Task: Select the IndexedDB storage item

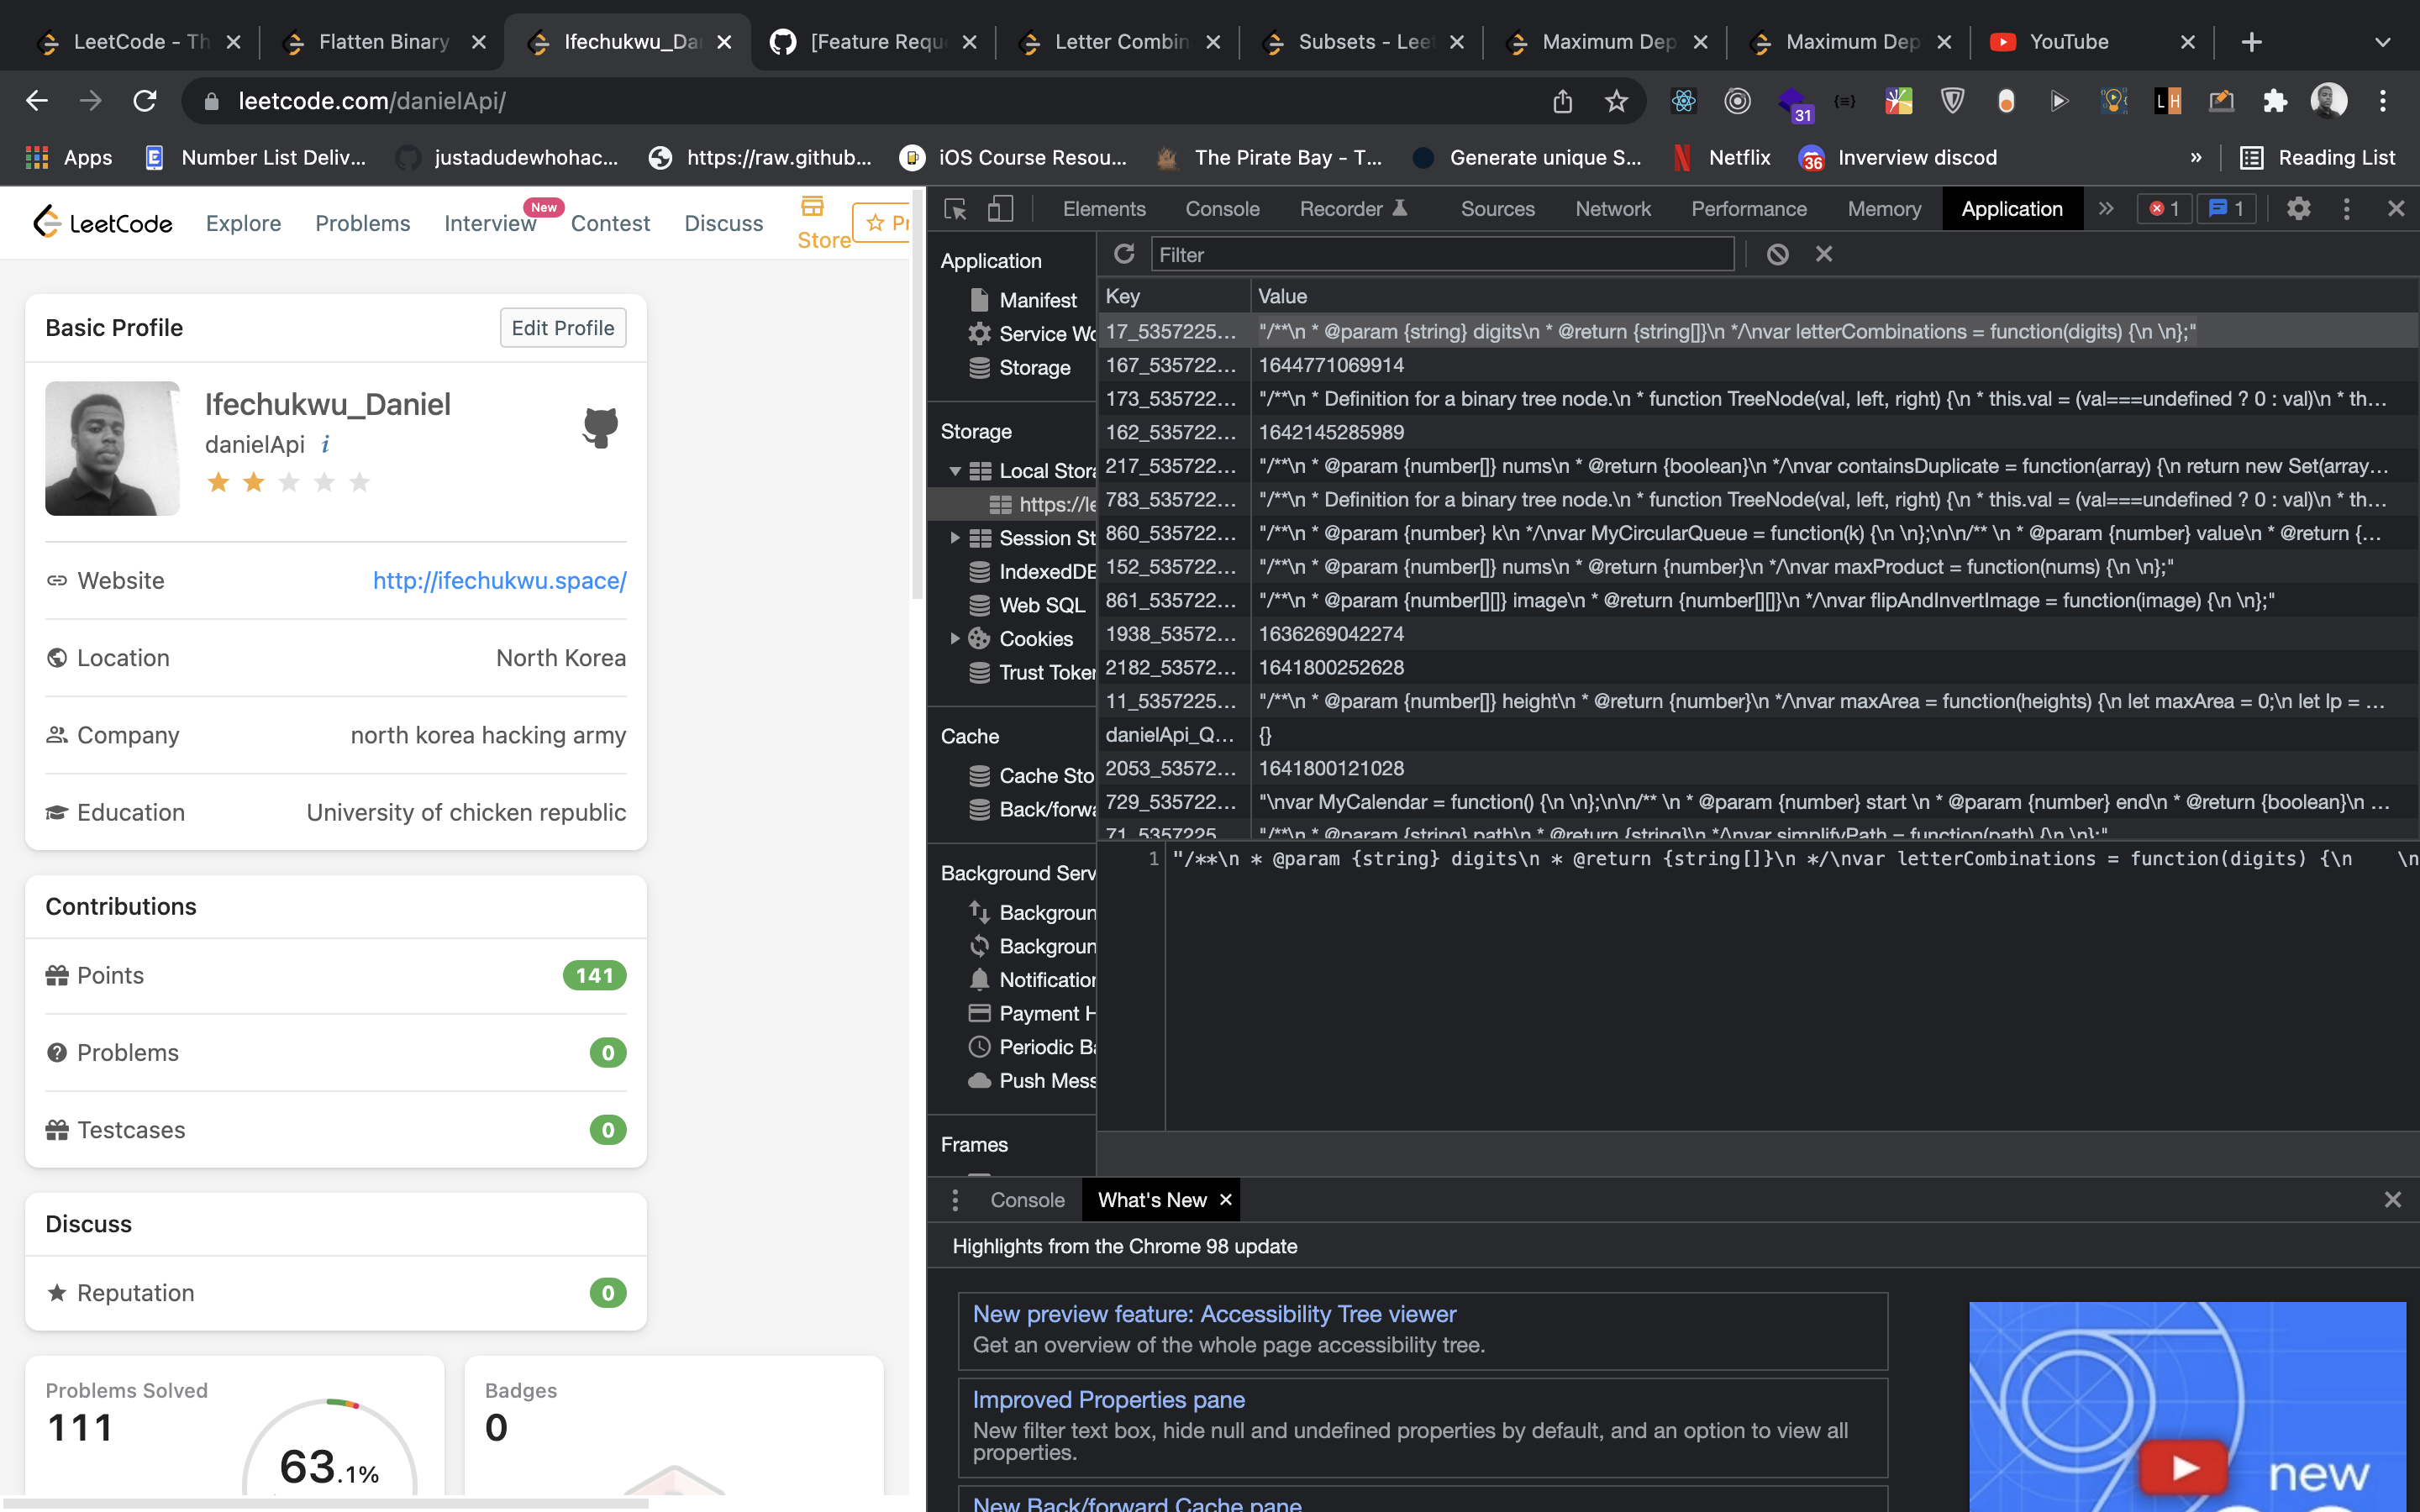Action: pos(1031,572)
